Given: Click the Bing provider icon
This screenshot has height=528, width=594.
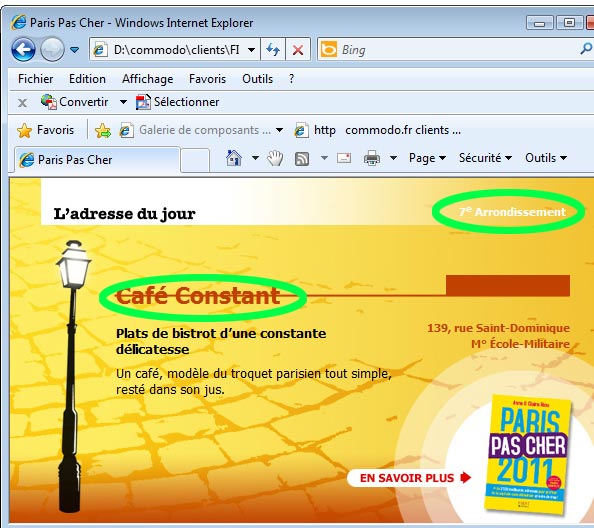Looking at the screenshot, I should point(328,50).
